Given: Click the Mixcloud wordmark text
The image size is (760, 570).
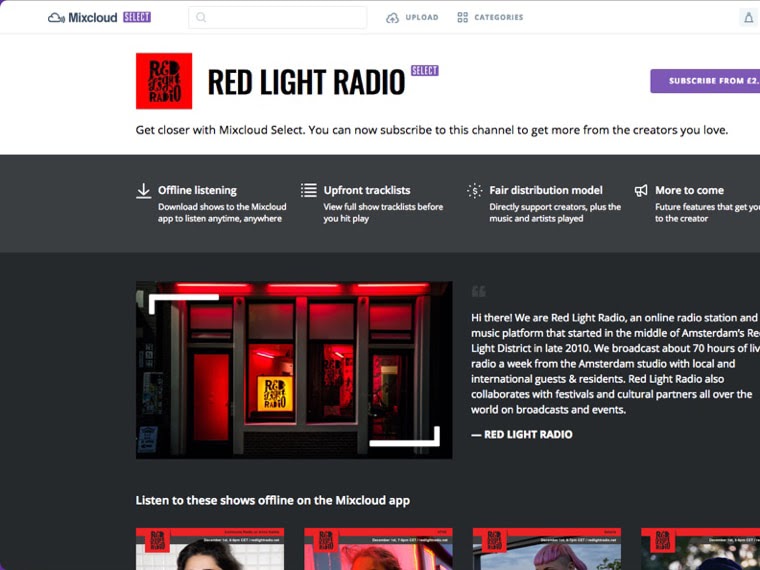Looking at the screenshot, I should point(93,18).
